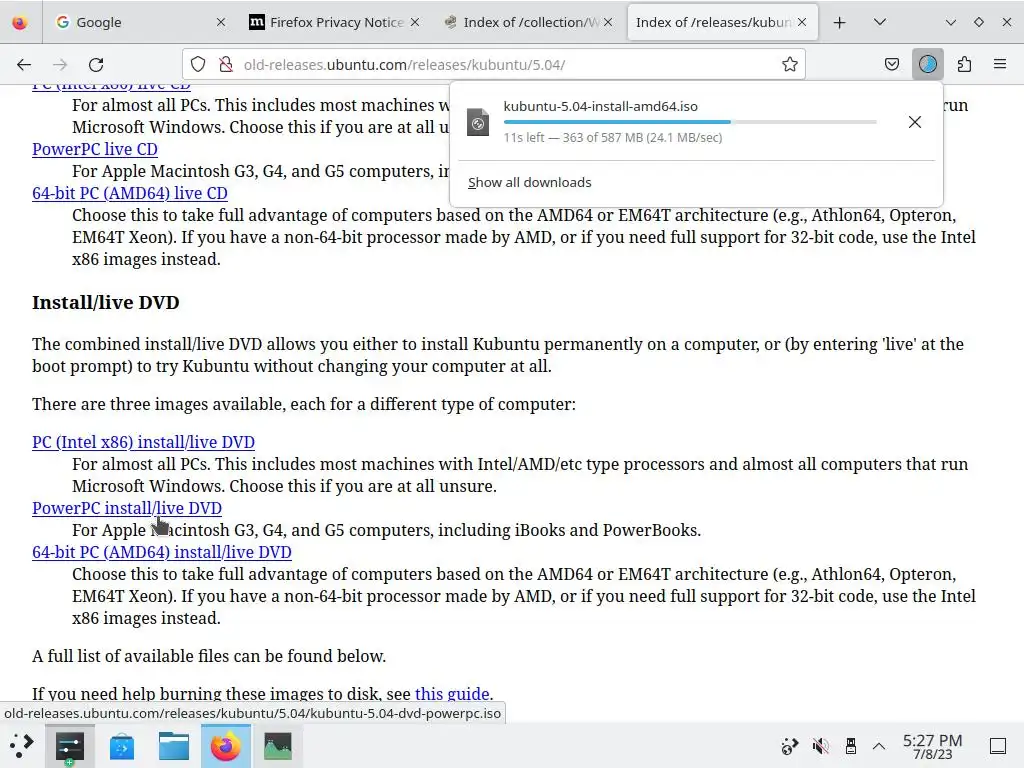Screen dimensions: 1024x768
Task: Go back to the previous page
Action: click(24, 64)
